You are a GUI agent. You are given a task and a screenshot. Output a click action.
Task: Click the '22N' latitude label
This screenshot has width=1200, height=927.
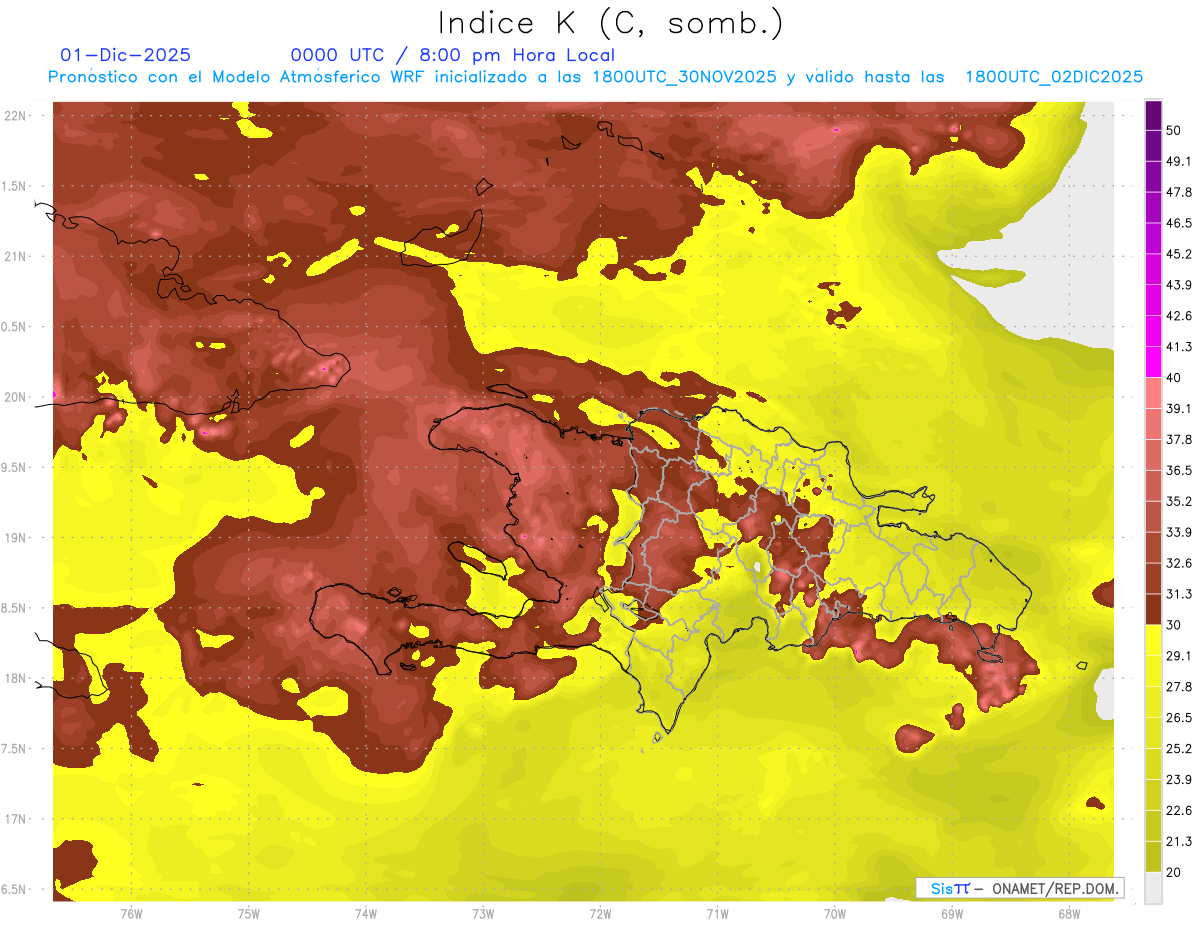click(x=16, y=116)
